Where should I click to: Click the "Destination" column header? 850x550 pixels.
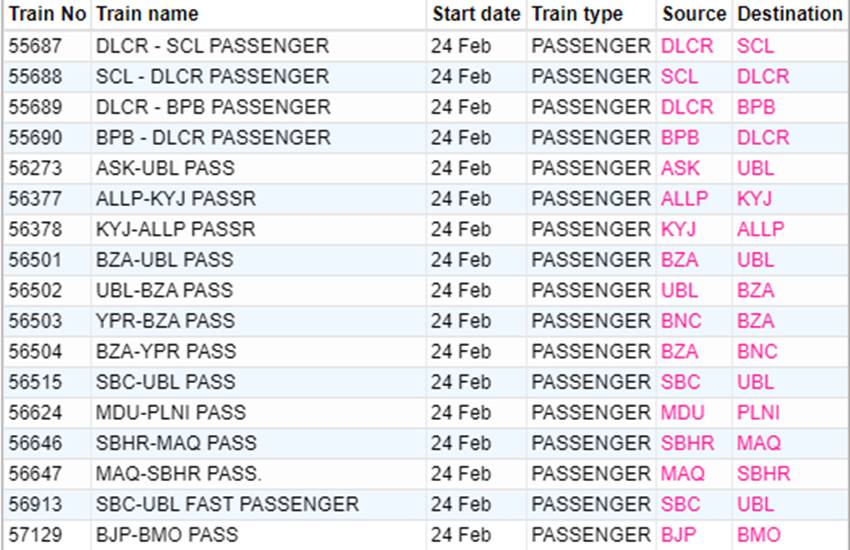(x=789, y=14)
